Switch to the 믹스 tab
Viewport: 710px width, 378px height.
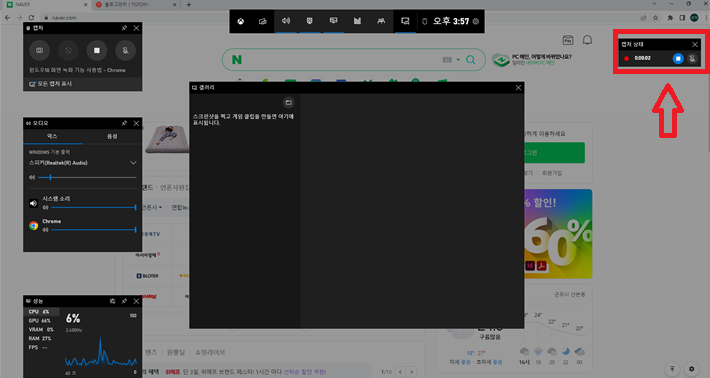click(53, 136)
